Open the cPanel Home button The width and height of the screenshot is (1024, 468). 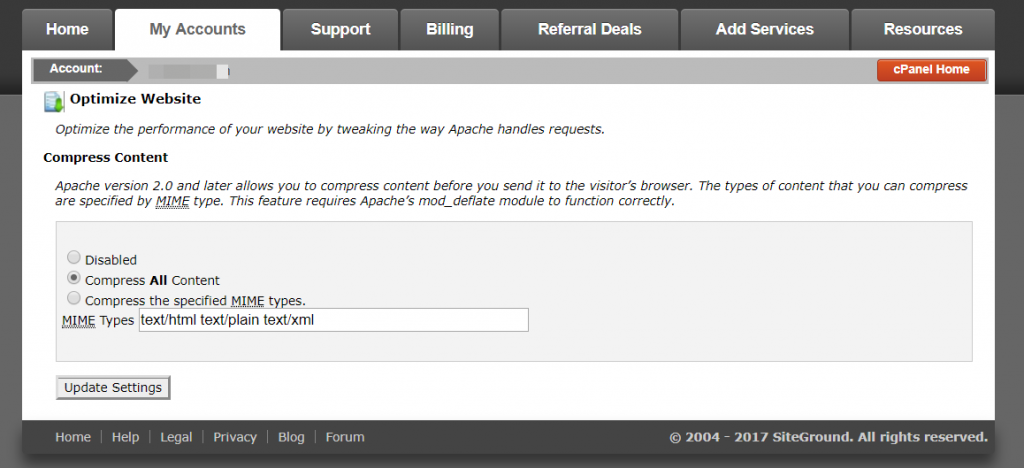pyautogui.click(x=931, y=70)
